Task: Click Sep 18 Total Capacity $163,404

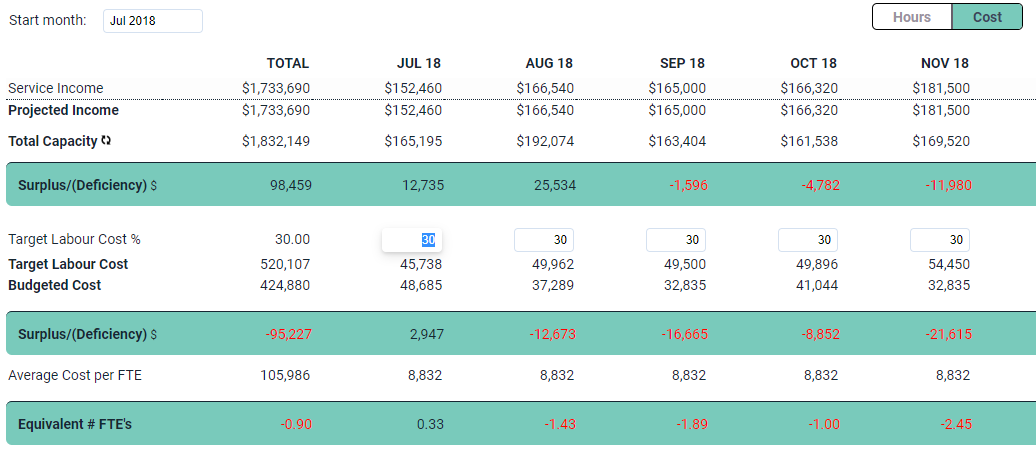Action: (x=677, y=141)
